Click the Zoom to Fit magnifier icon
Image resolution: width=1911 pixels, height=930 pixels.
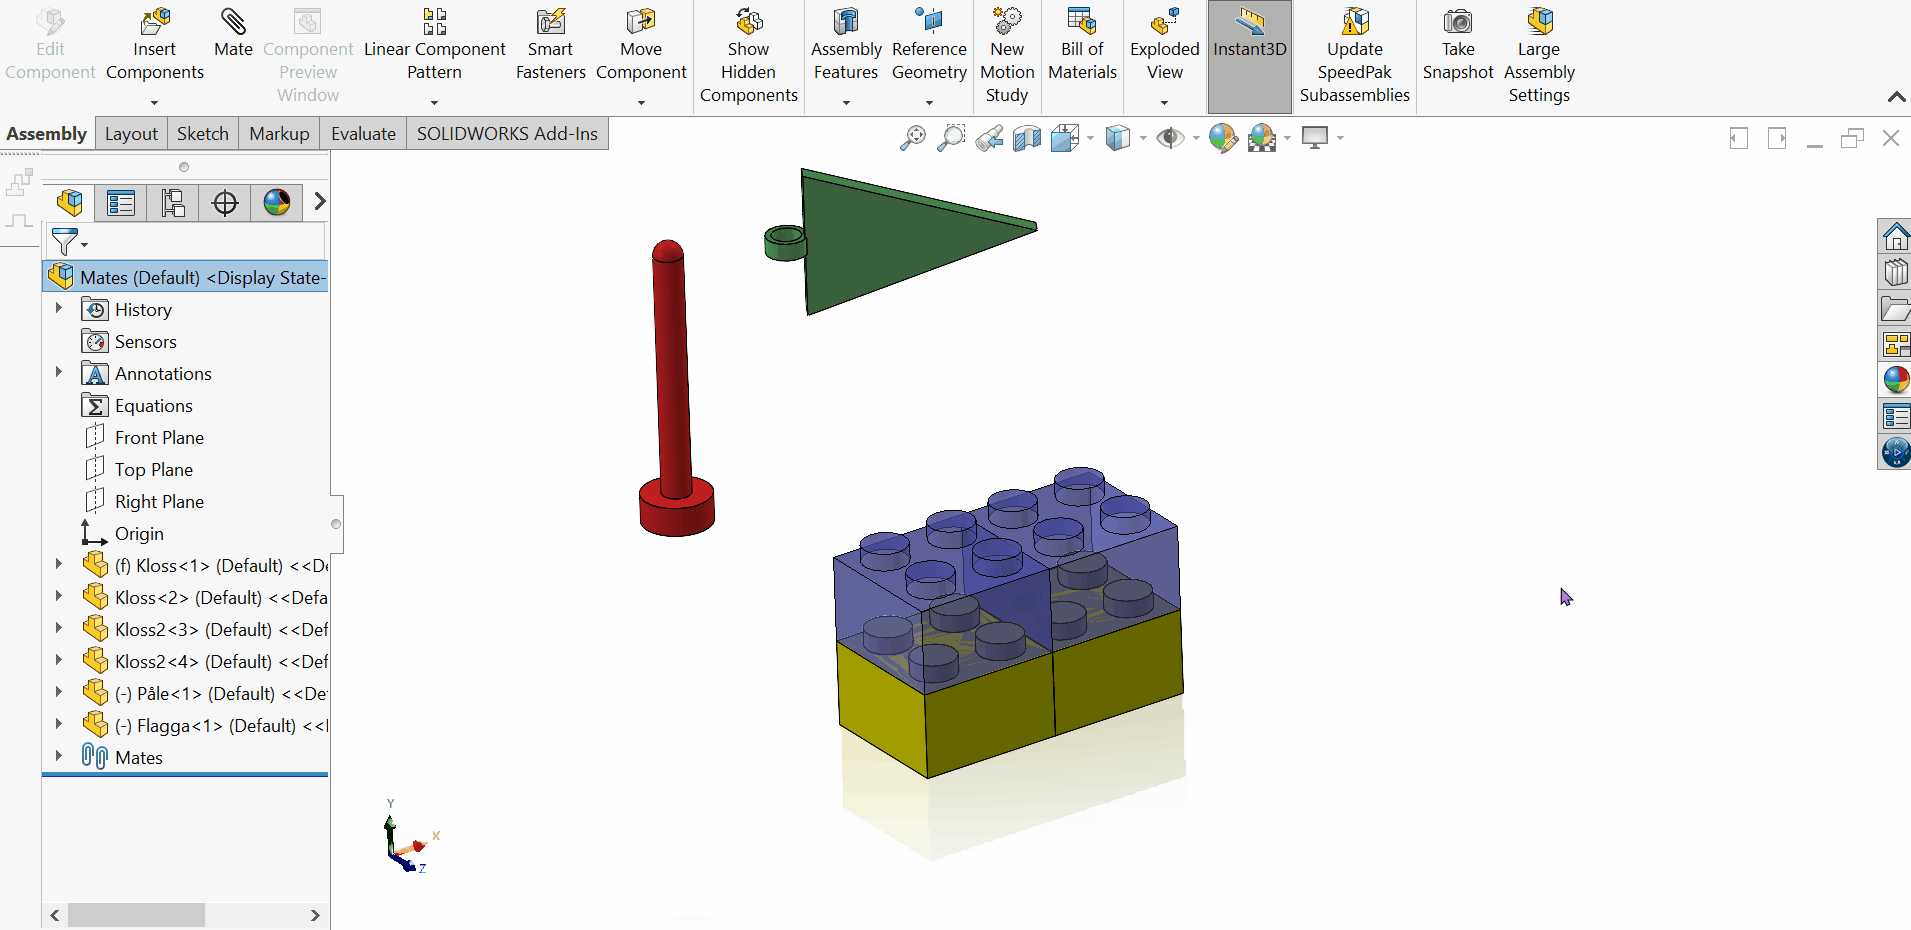[x=912, y=138]
